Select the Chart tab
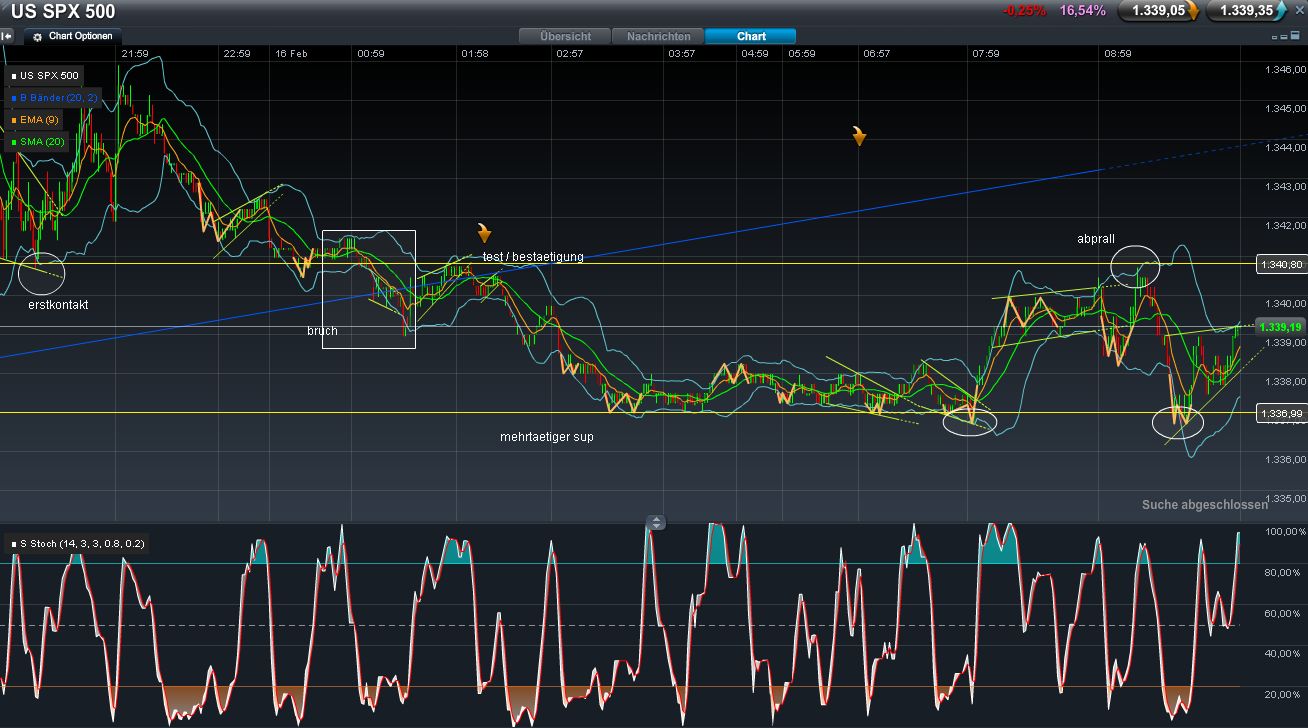The image size is (1308, 728). [751, 36]
